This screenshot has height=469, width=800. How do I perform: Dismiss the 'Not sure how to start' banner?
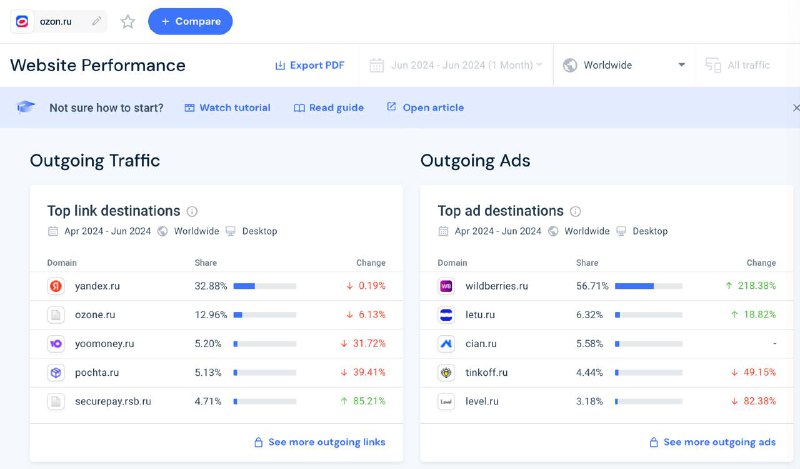[x=796, y=108]
